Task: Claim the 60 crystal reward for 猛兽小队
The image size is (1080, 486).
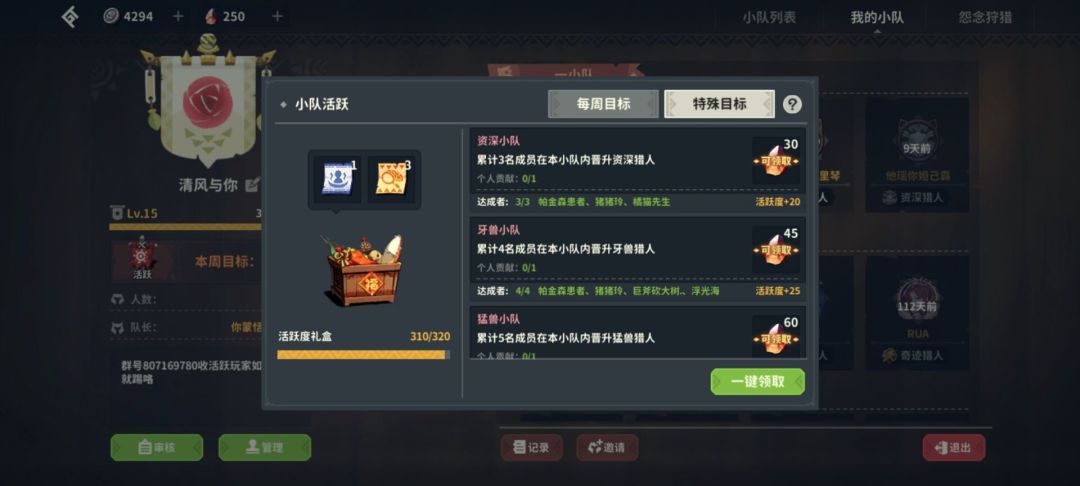Action: coord(776,336)
